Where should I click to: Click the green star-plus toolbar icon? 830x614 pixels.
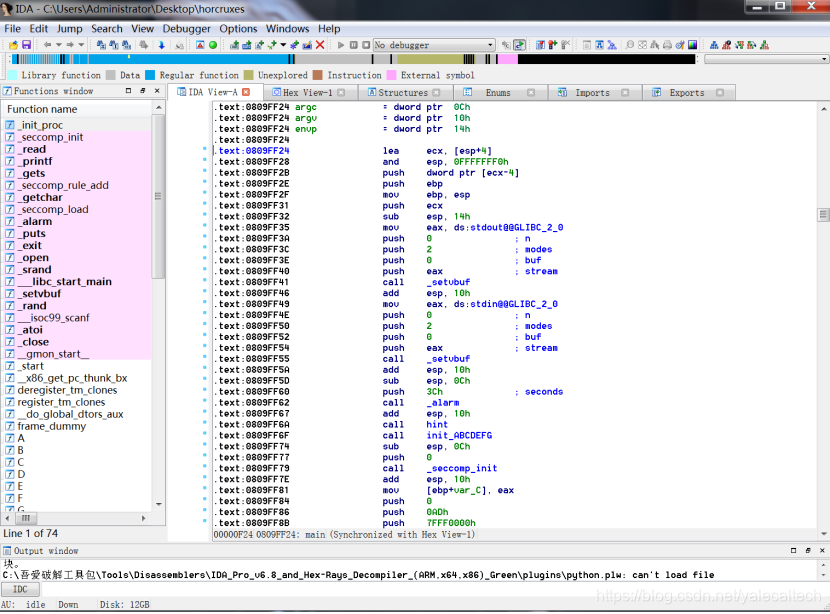[272, 45]
